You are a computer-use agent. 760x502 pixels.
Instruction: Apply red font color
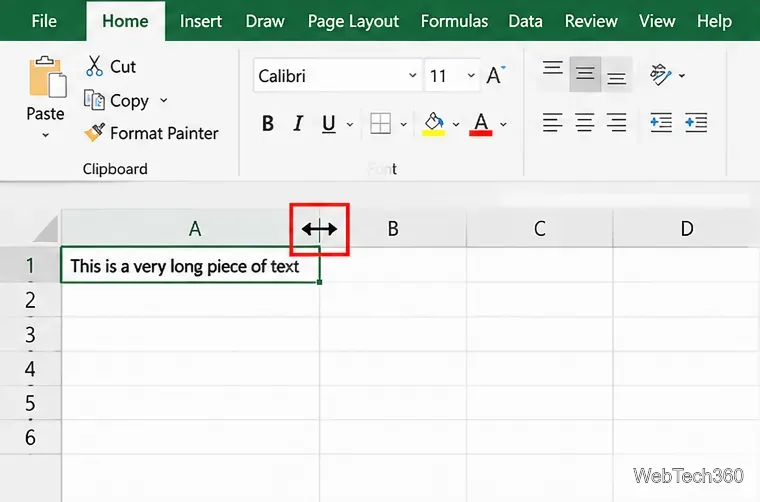481,124
